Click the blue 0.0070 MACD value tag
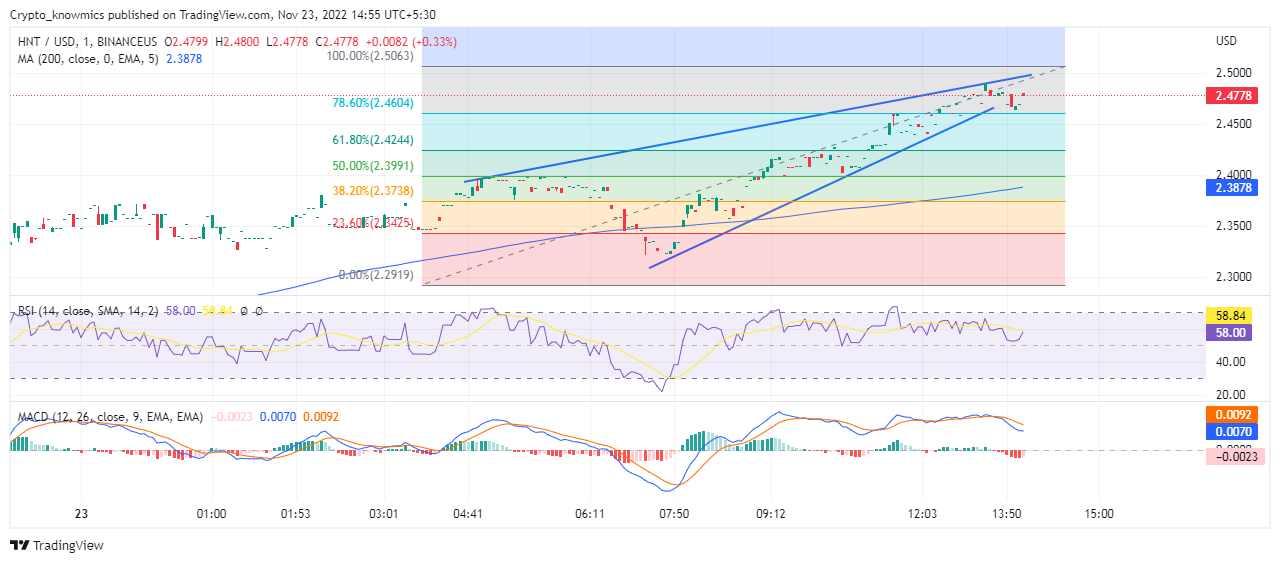The height and width of the screenshot is (563, 1280). click(x=1230, y=432)
